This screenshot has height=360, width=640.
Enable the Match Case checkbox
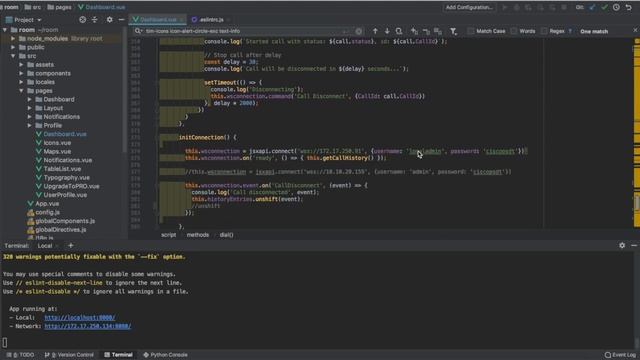471,31
